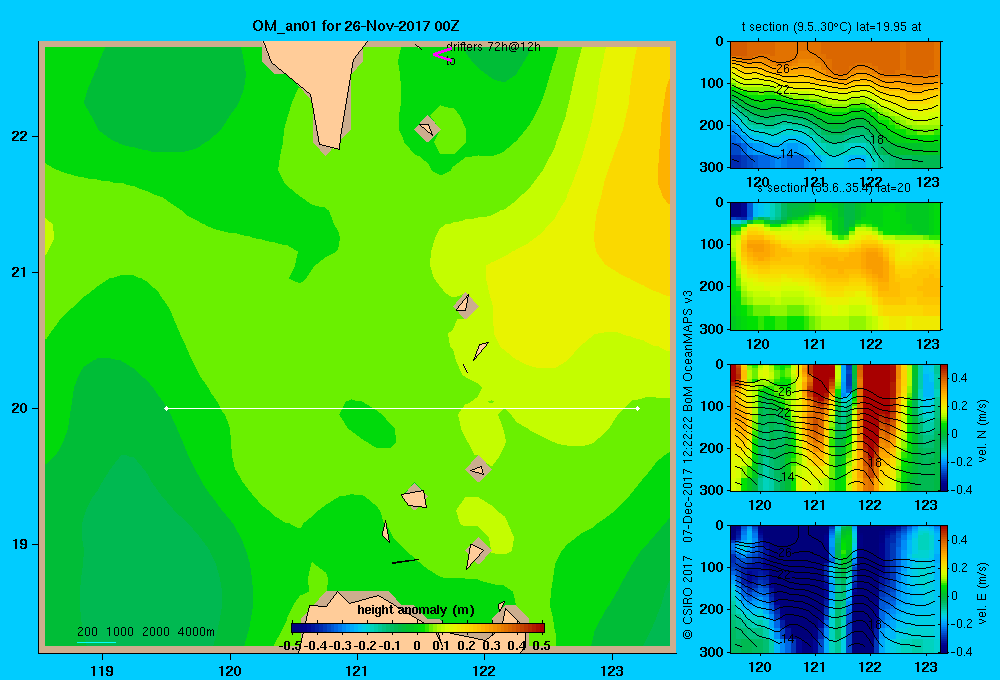The width and height of the screenshot is (1000, 680).
Task: Select the east endpoint of the white transect line
Action: coord(638,408)
